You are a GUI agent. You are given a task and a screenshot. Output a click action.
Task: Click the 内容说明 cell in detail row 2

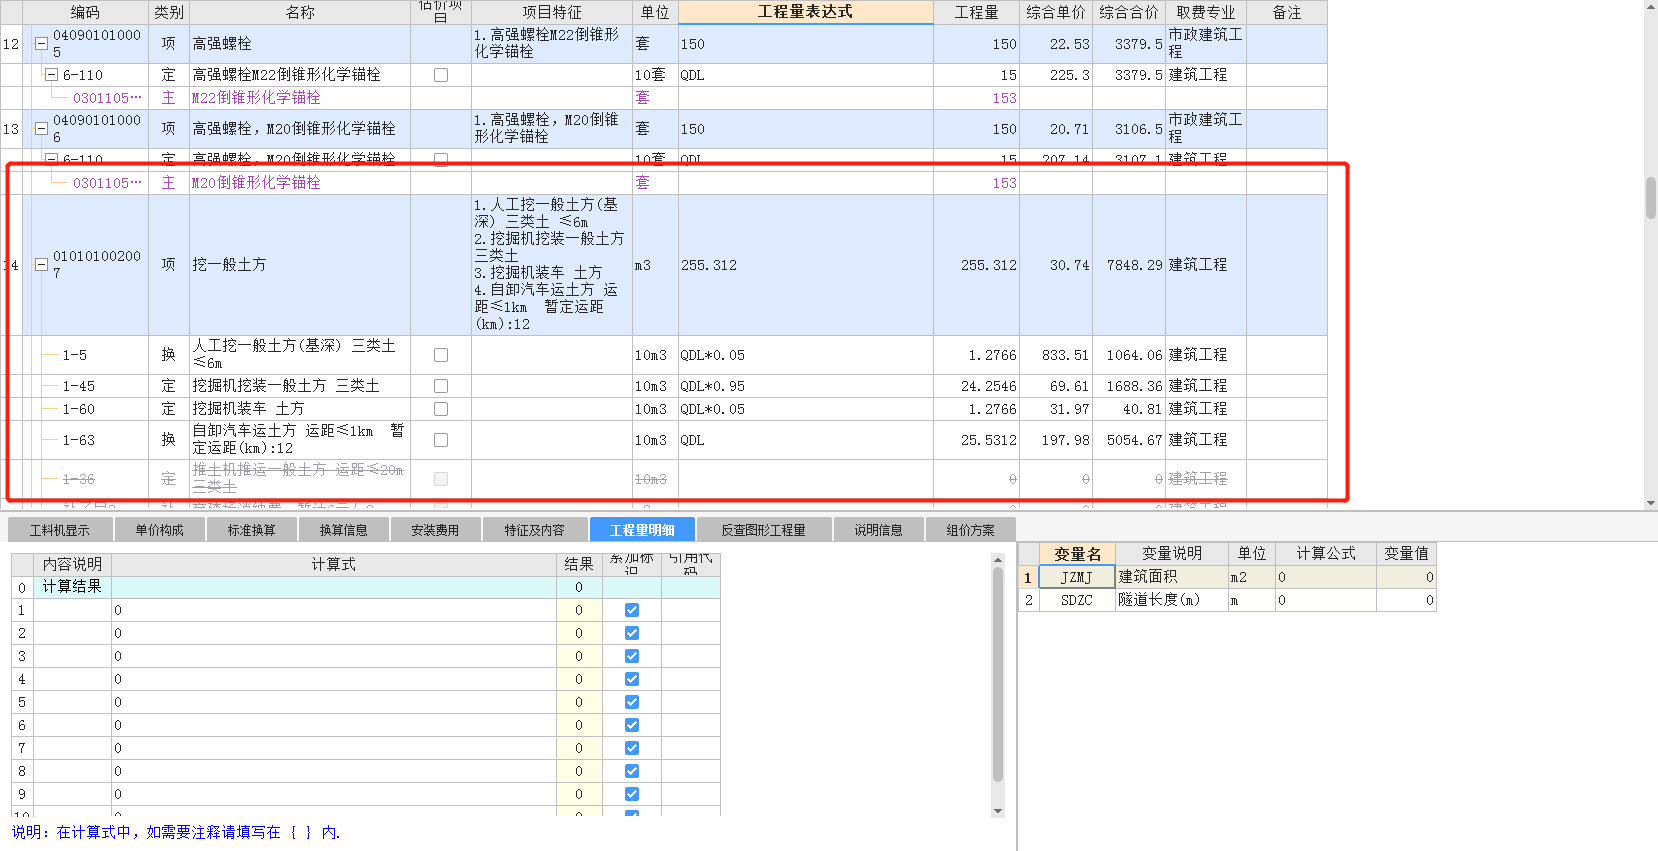(71, 633)
